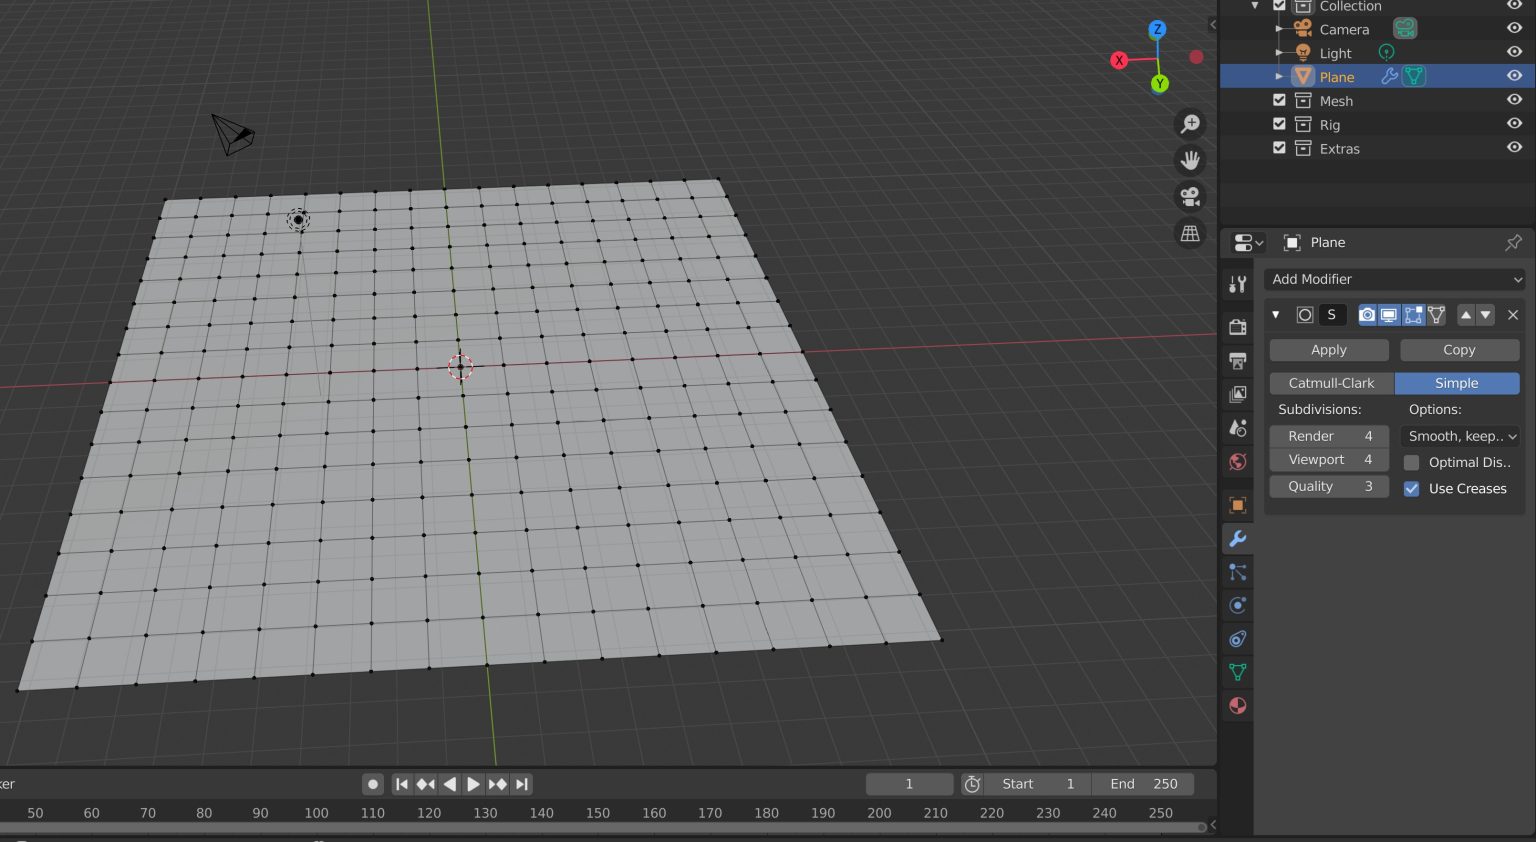Viewport: 1536px width, 842px height.
Task: Switch to the World Properties globe tab
Action: 1237,461
